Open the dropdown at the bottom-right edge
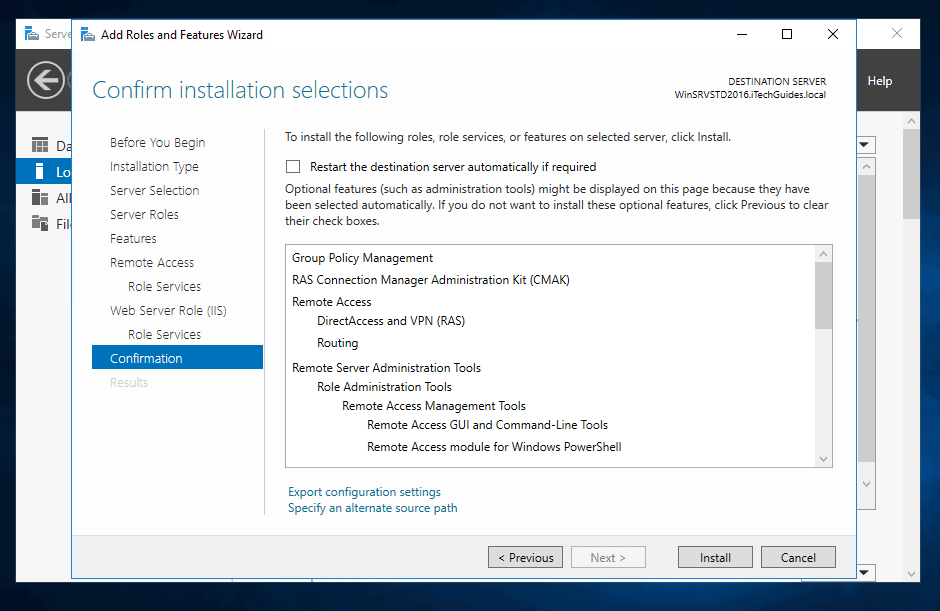 (864, 573)
